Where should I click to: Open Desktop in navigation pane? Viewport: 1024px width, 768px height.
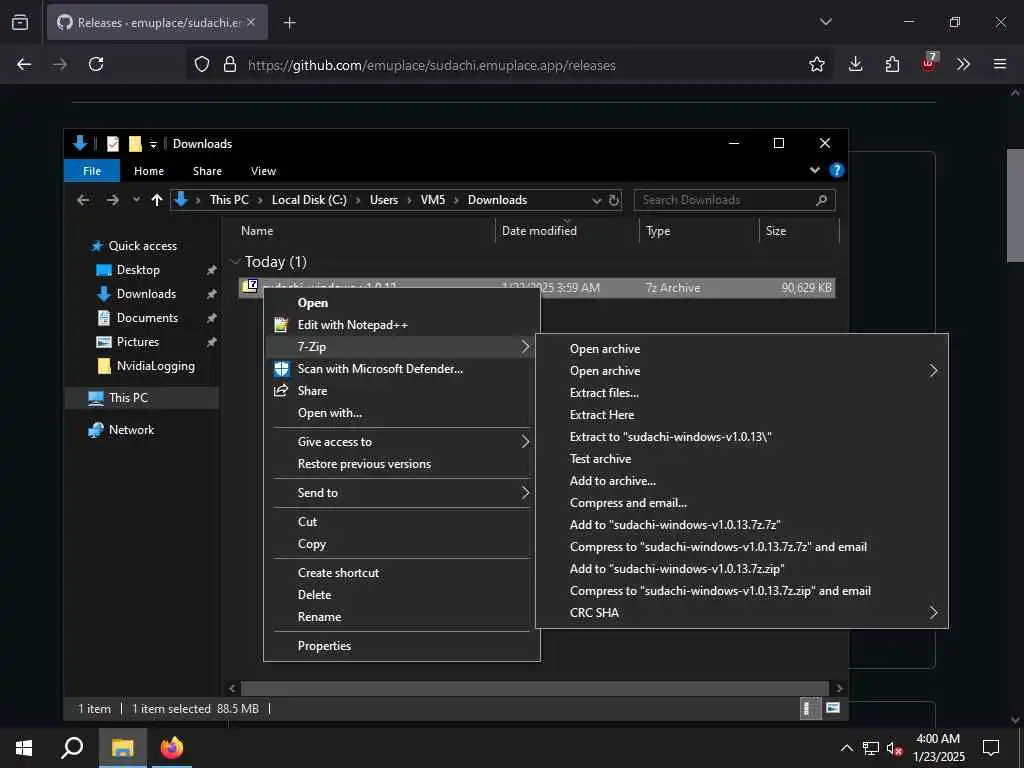[x=138, y=270]
